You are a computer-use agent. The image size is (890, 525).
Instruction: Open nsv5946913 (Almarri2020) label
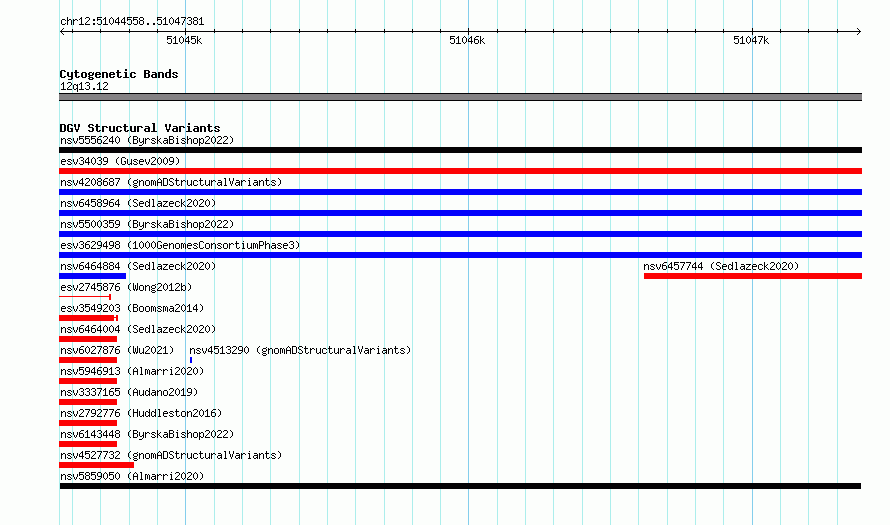coord(132,371)
